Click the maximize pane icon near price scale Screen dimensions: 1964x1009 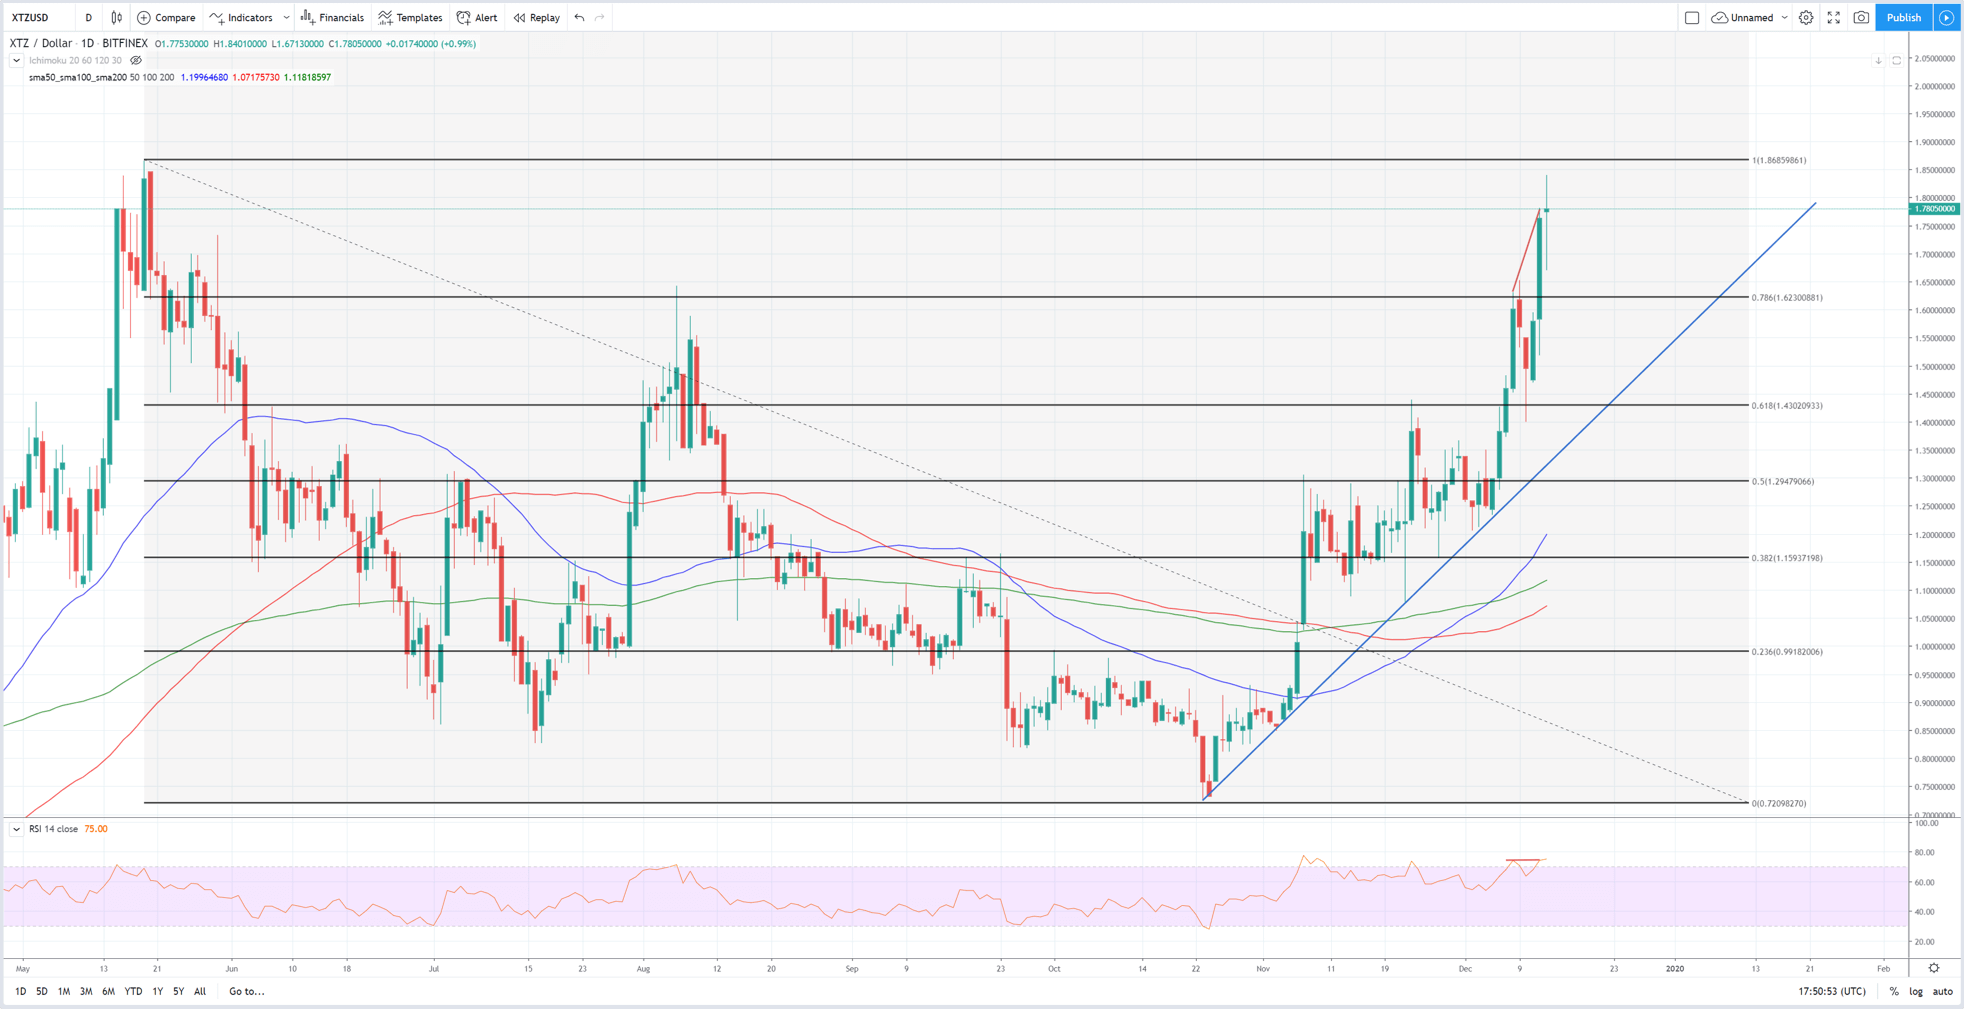[1896, 61]
